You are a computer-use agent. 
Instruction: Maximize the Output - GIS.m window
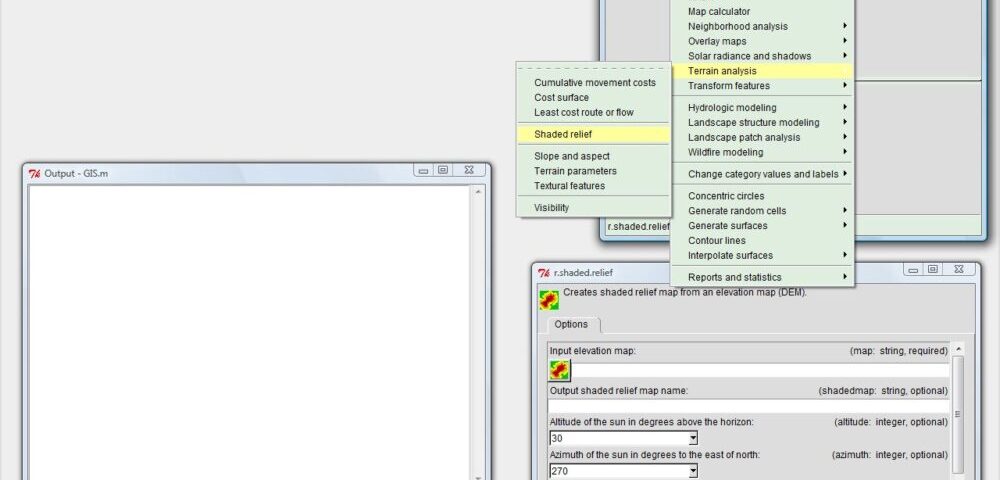(443, 171)
